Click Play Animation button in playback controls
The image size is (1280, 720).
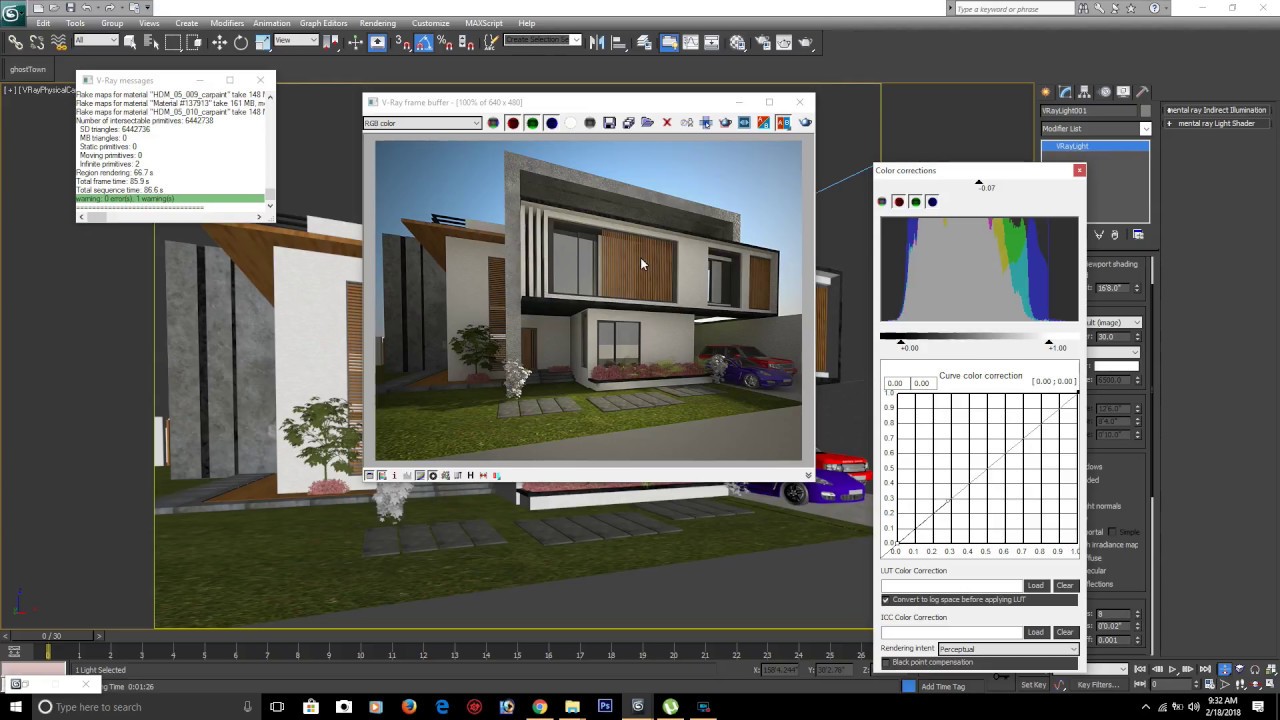1172,669
